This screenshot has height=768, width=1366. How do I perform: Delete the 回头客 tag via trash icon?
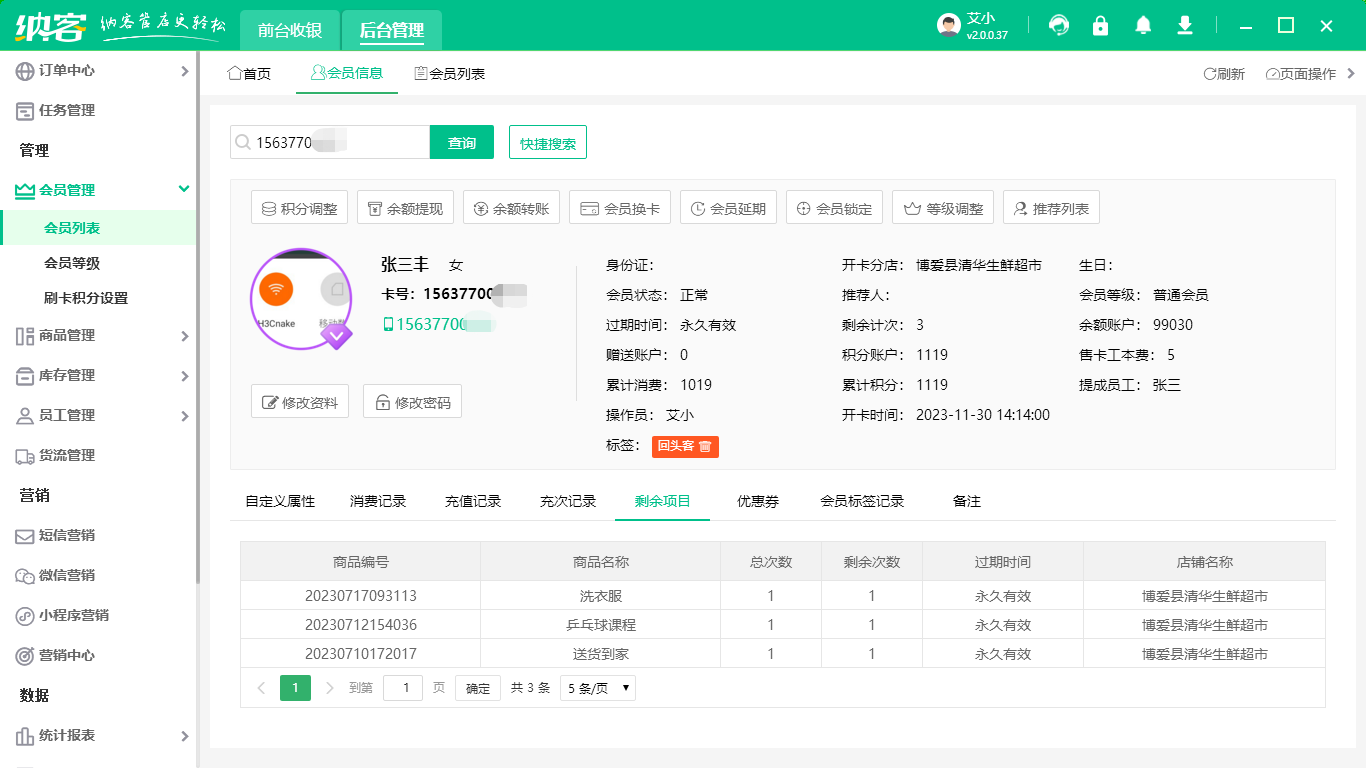point(705,446)
